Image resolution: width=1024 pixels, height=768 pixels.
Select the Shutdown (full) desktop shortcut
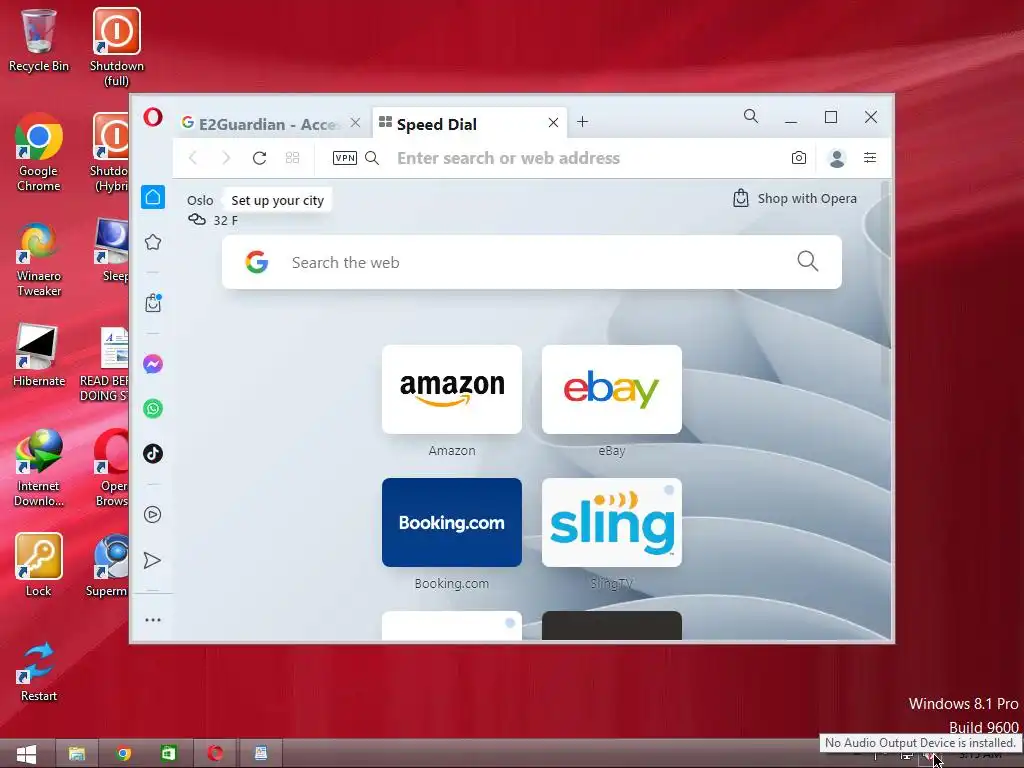coord(117,47)
